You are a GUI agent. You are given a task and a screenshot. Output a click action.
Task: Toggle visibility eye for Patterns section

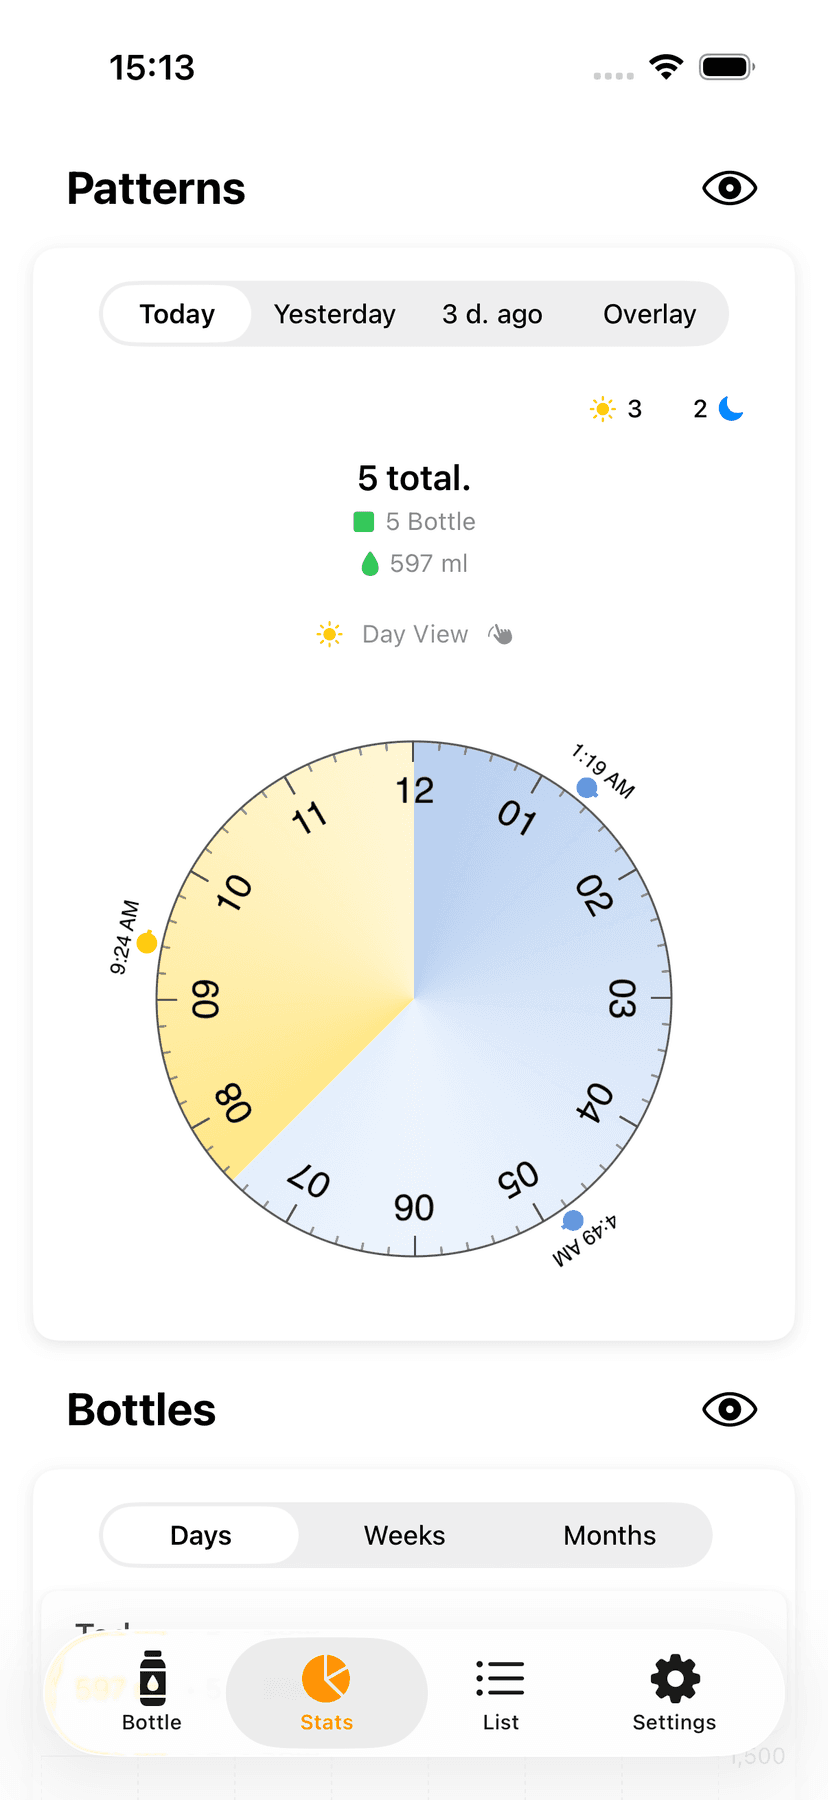tap(729, 188)
